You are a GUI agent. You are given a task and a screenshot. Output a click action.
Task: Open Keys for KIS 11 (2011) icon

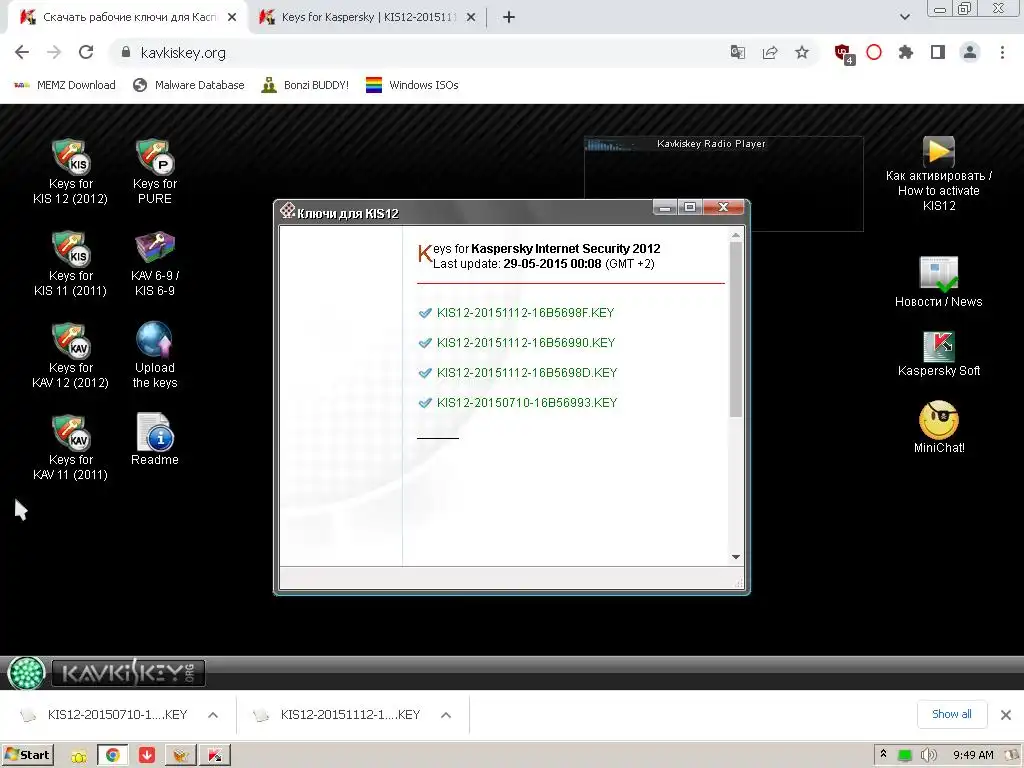[71, 263]
